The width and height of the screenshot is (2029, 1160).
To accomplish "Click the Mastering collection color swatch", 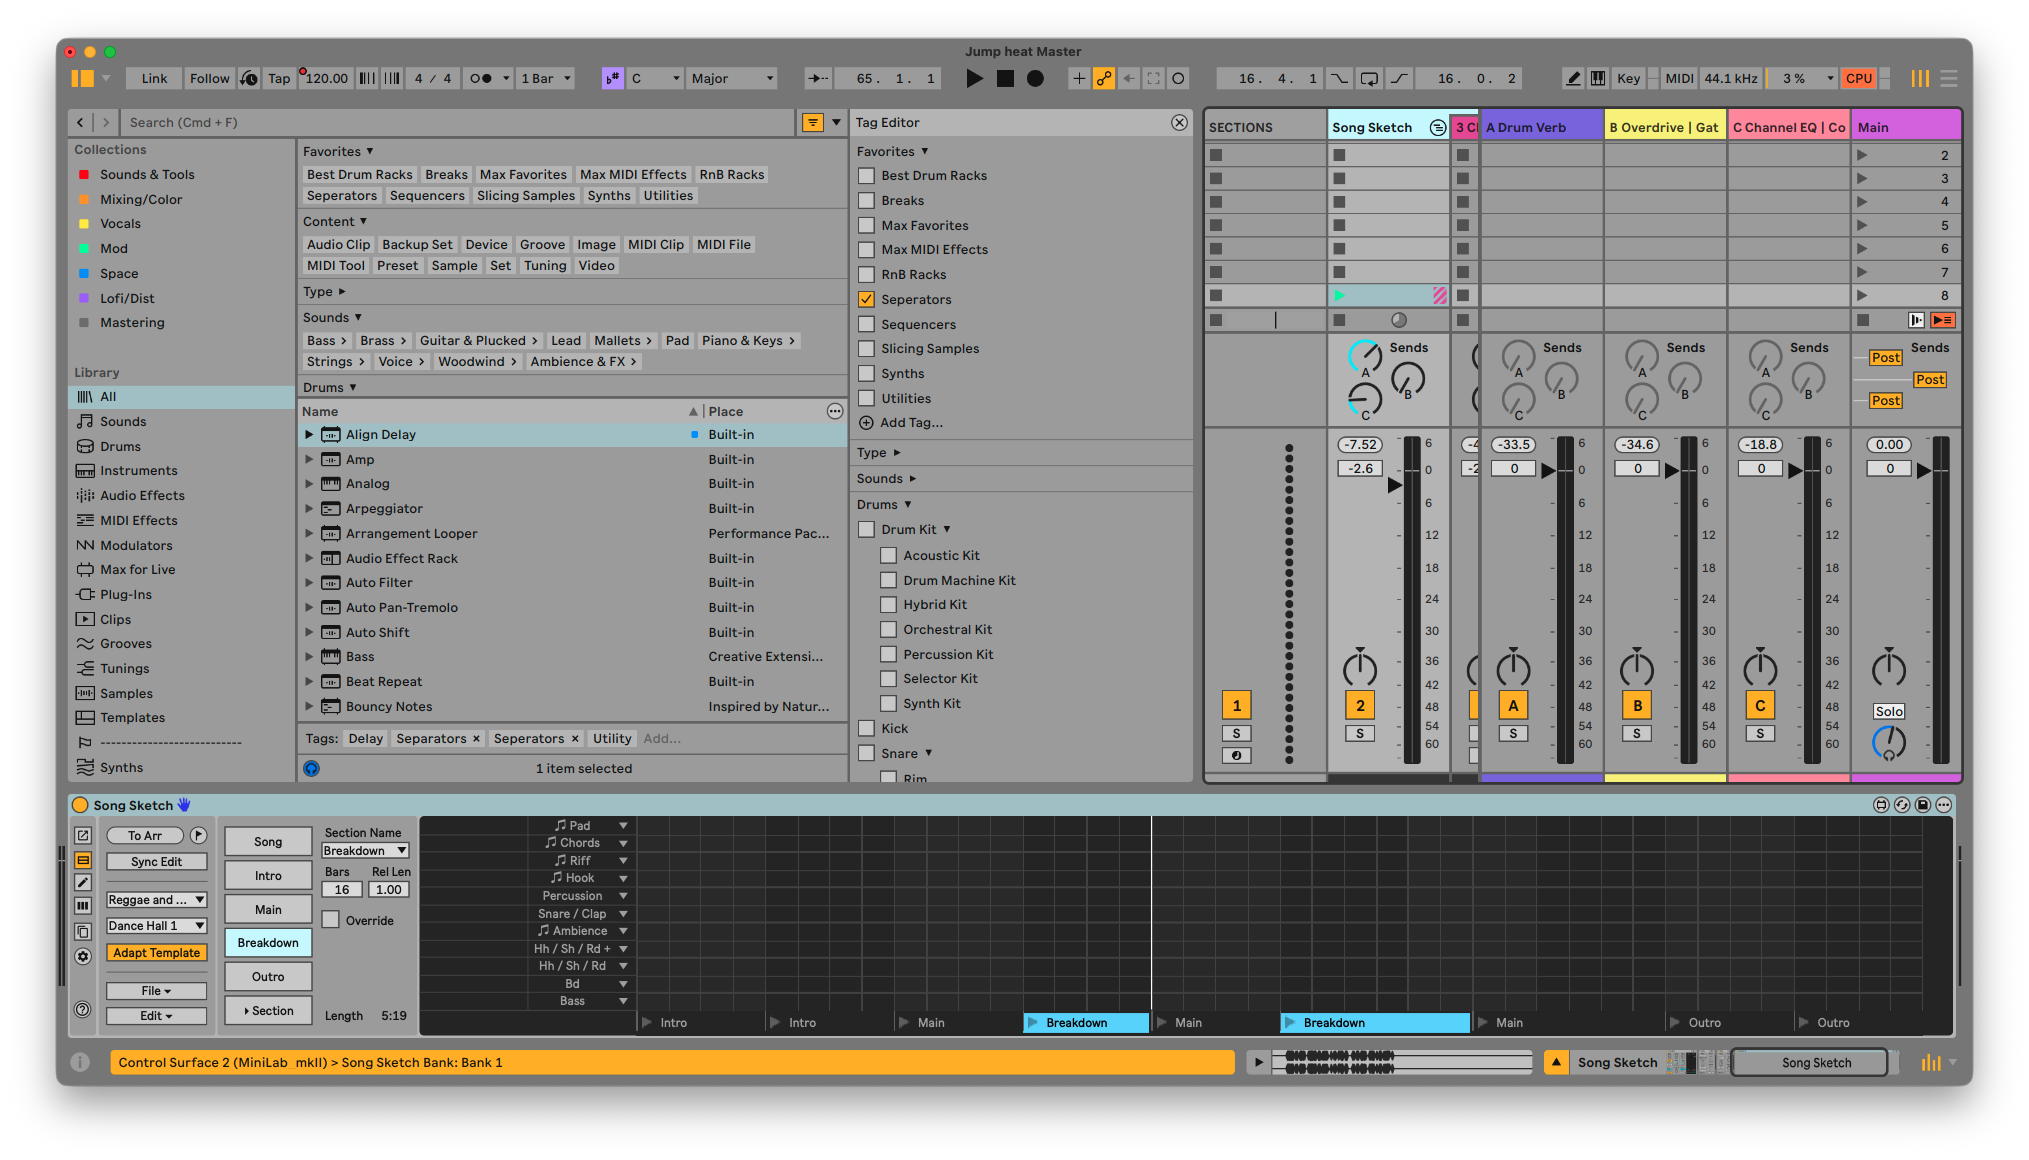I will pyautogui.click(x=84, y=323).
